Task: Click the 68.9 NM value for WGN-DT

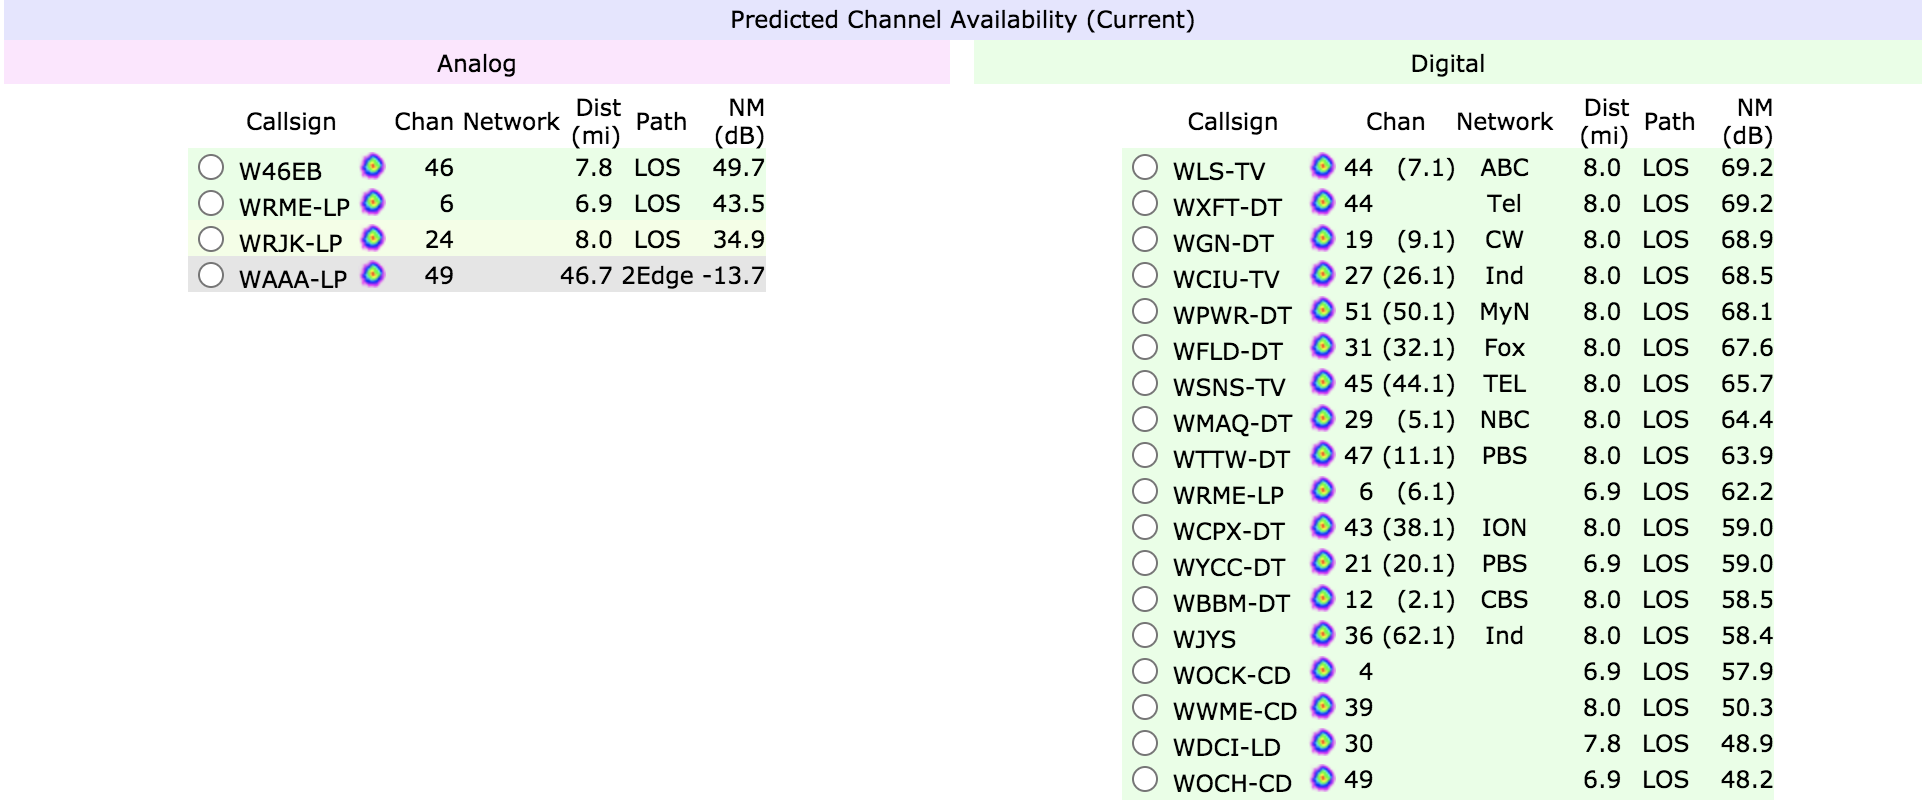Action: point(1746,239)
